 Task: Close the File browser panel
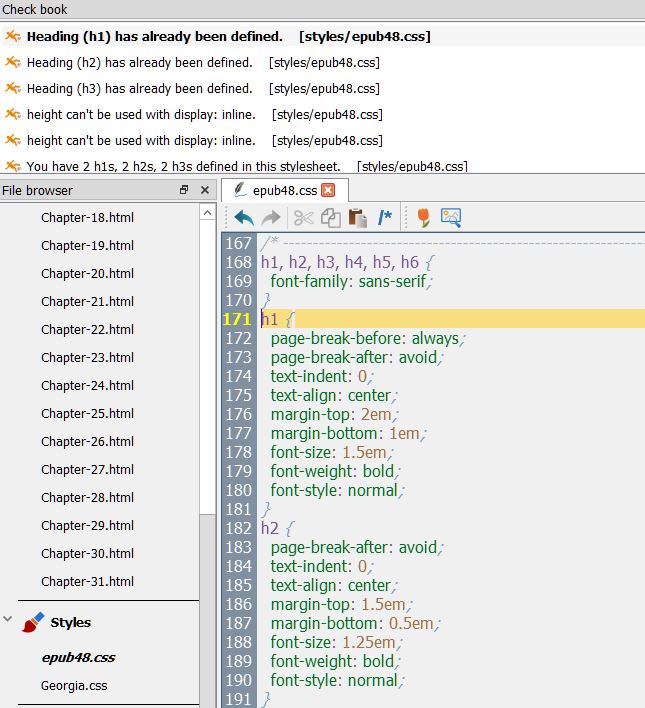[x=205, y=190]
